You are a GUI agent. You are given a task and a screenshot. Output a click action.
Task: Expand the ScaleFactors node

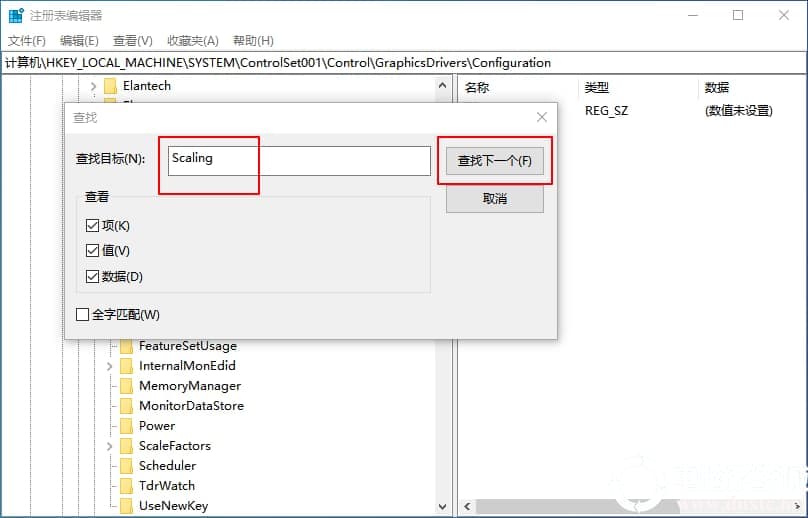109,446
